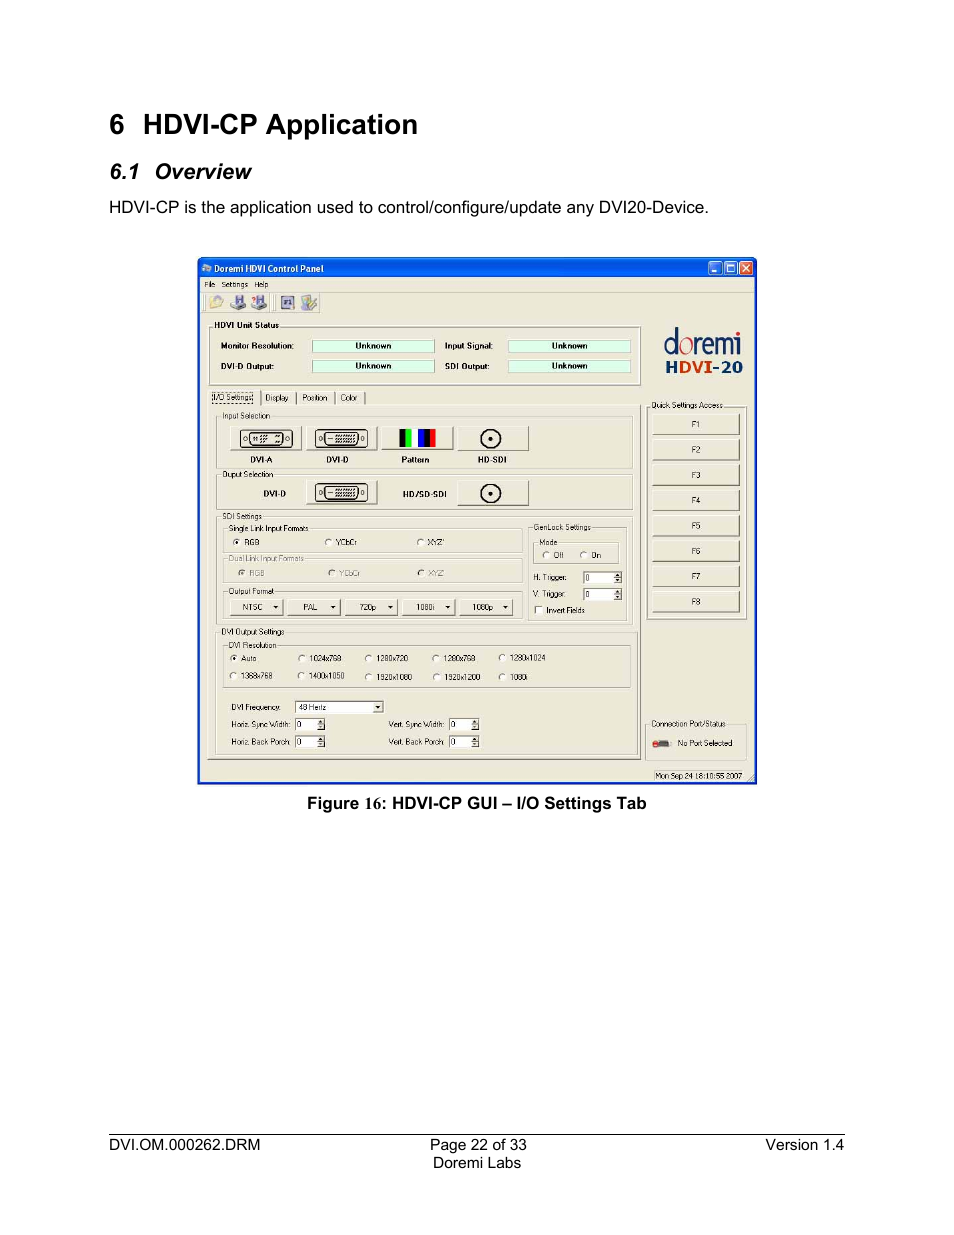Click the SDI Output Unknown status field
The width and height of the screenshot is (954, 1235).
click(569, 366)
